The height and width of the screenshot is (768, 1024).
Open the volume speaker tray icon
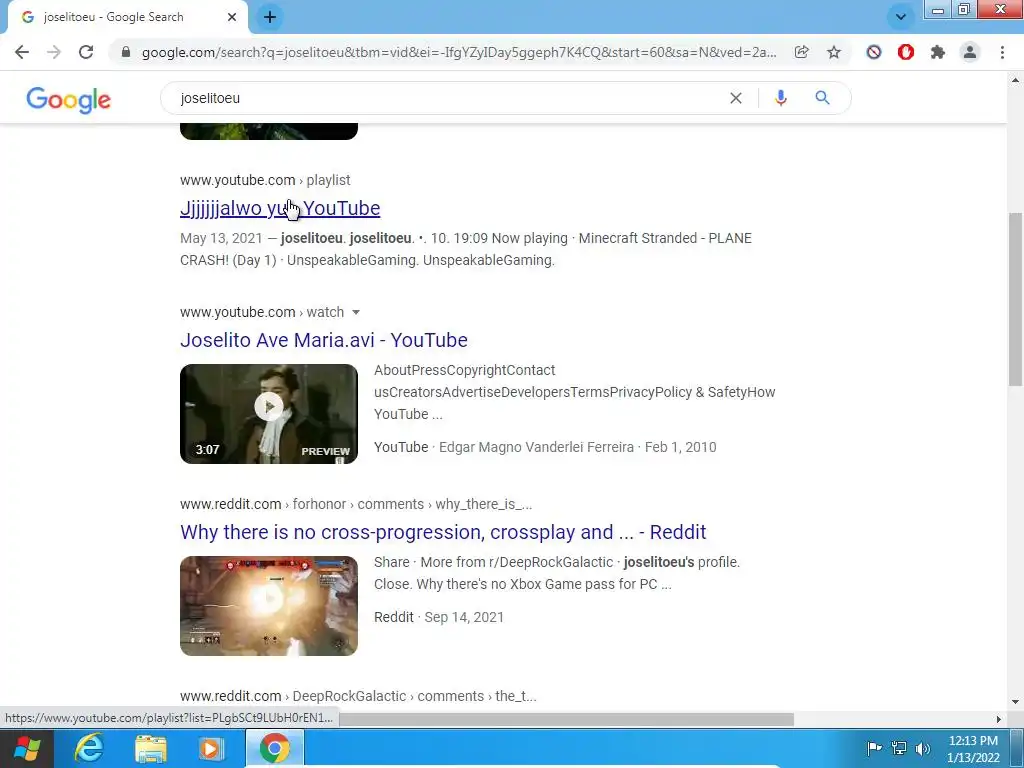pos(923,748)
